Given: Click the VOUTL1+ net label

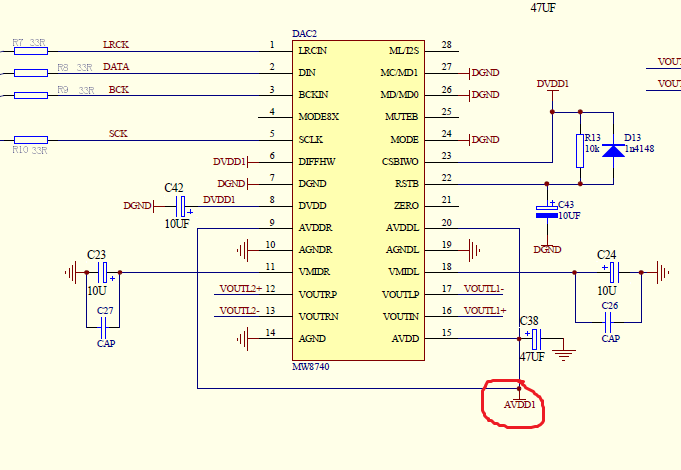Looking at the screenshot, I should (x=485, y=311).
